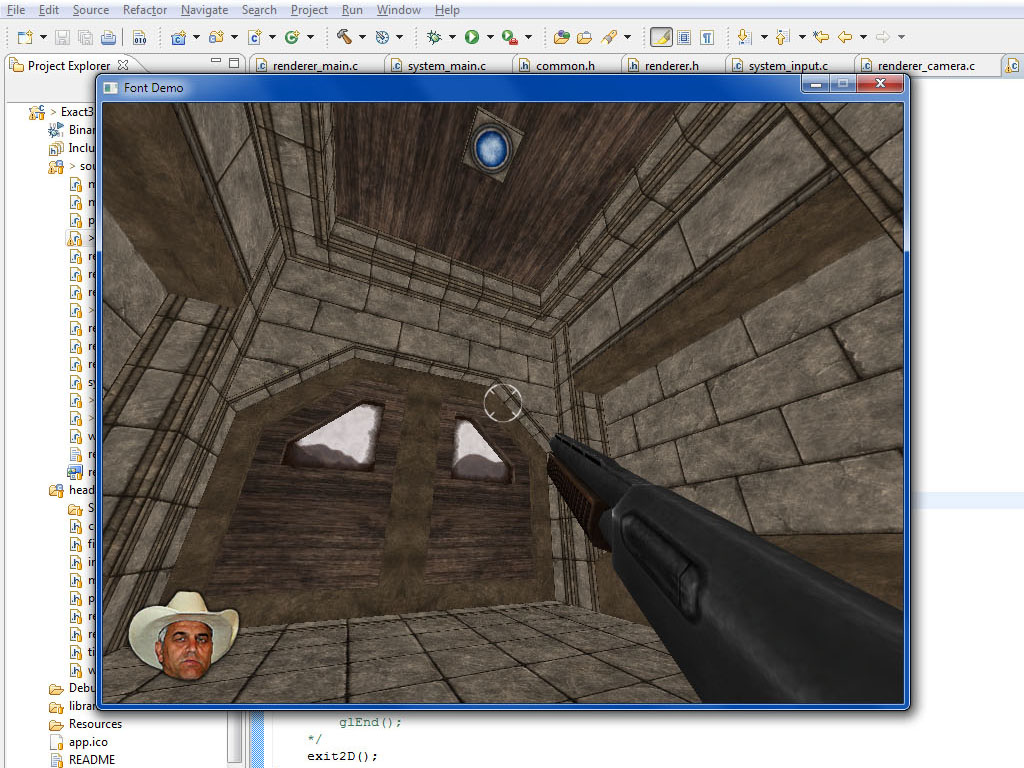The width and height of the screenshot is (1024, 768).
Task: Open the Debug dropdown arrow
Action: (x=452, y=37)
